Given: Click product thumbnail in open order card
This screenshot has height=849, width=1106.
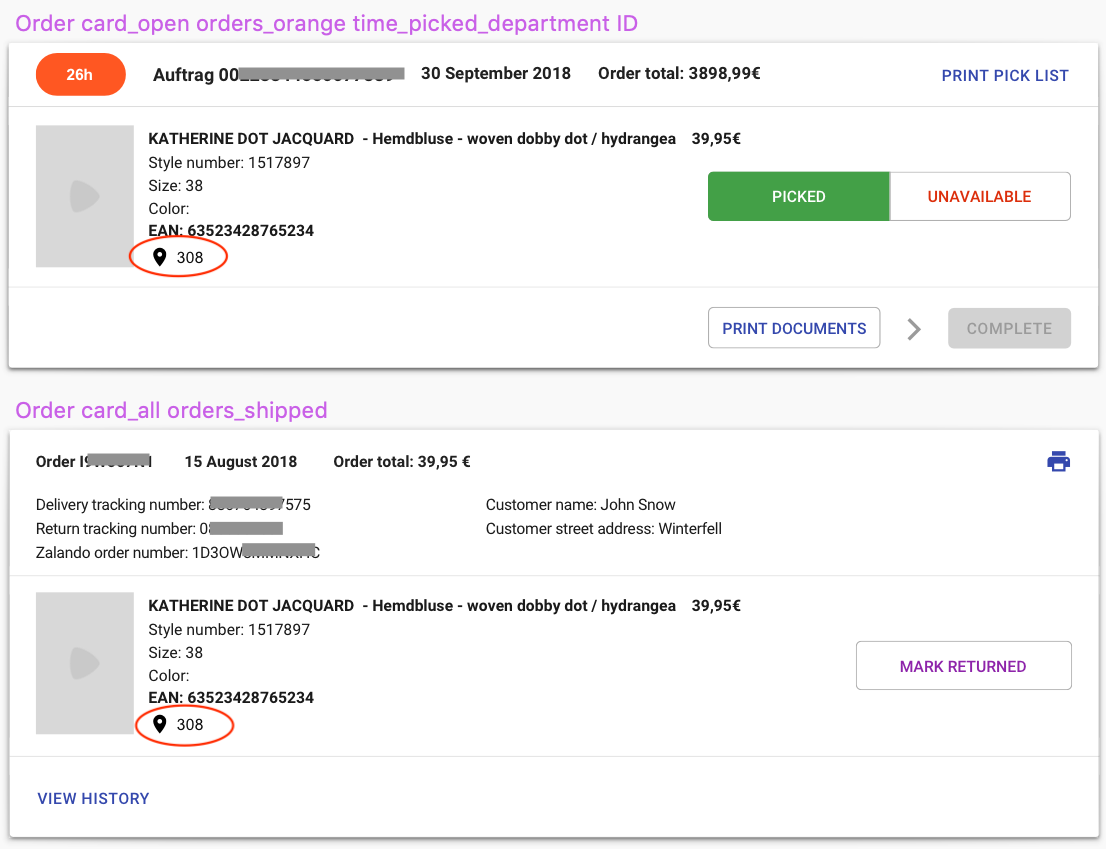Looking at the screenshot, I should pyautogui.click(x=85, y=196).
